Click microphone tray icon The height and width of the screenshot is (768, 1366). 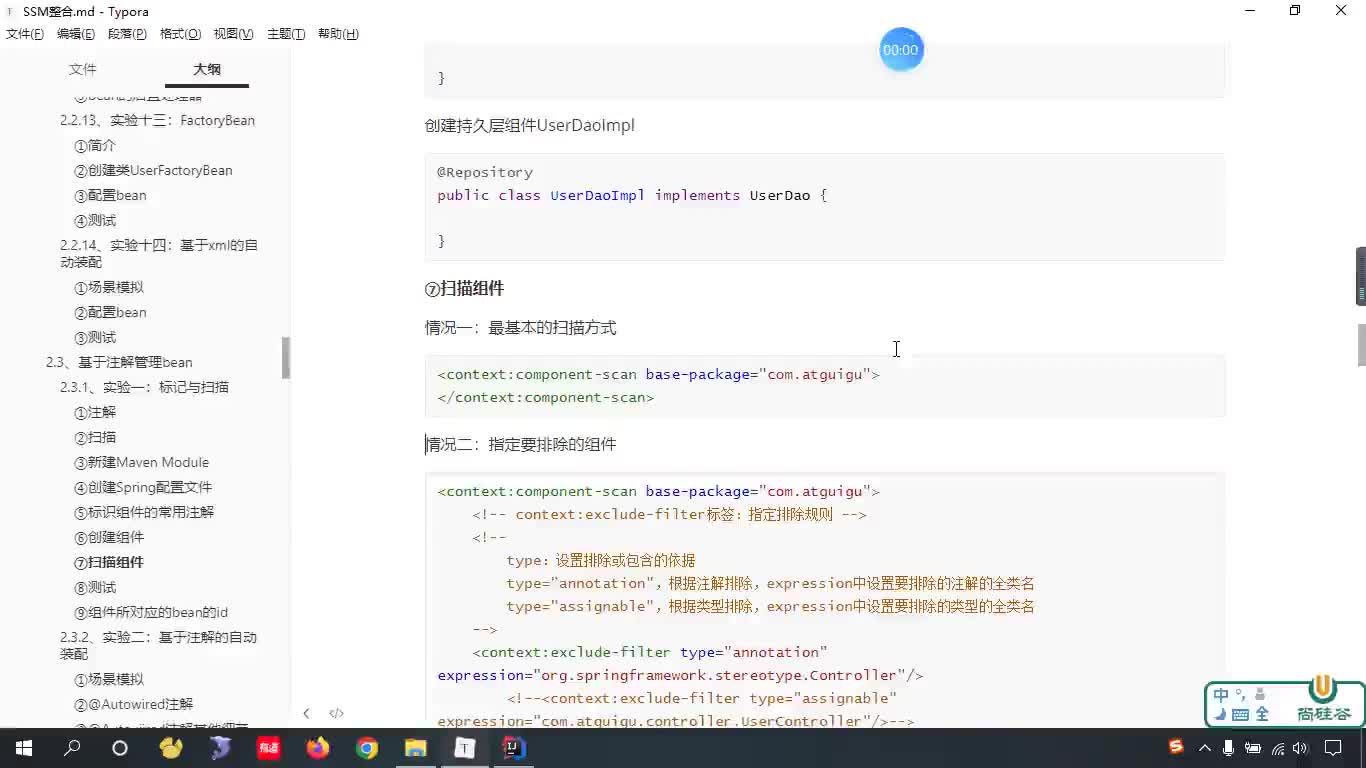click(1229, 748)
